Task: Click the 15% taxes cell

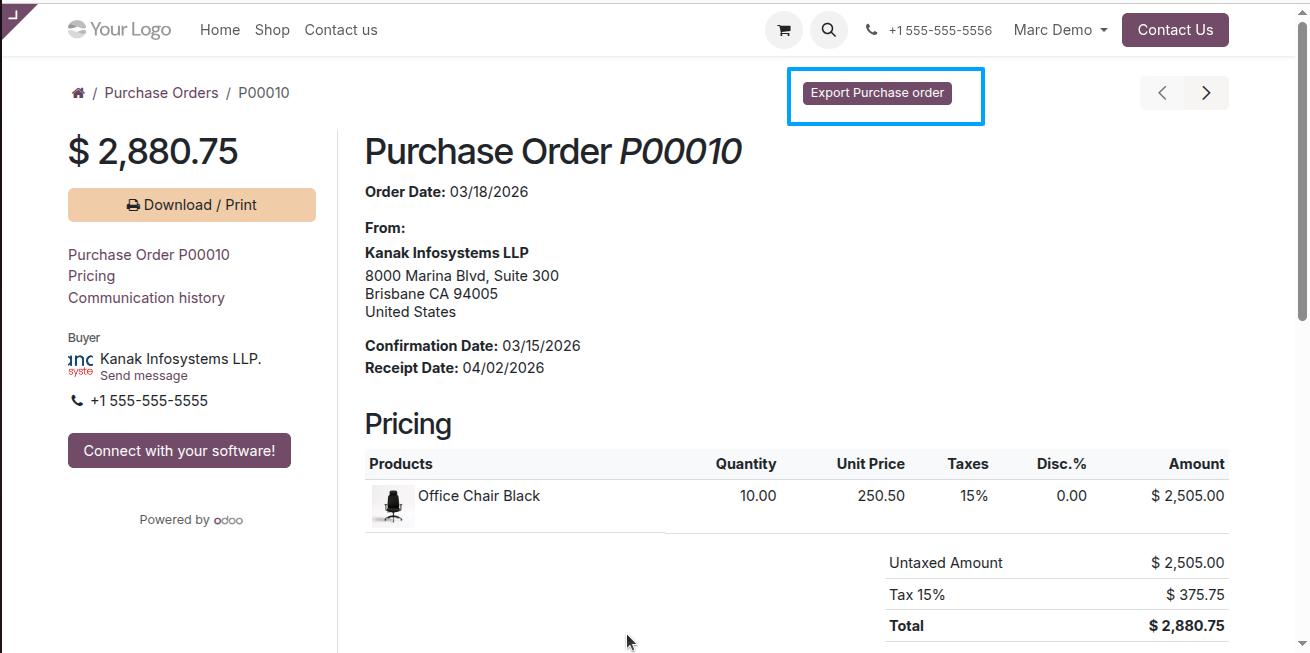Action: [974, 496]
